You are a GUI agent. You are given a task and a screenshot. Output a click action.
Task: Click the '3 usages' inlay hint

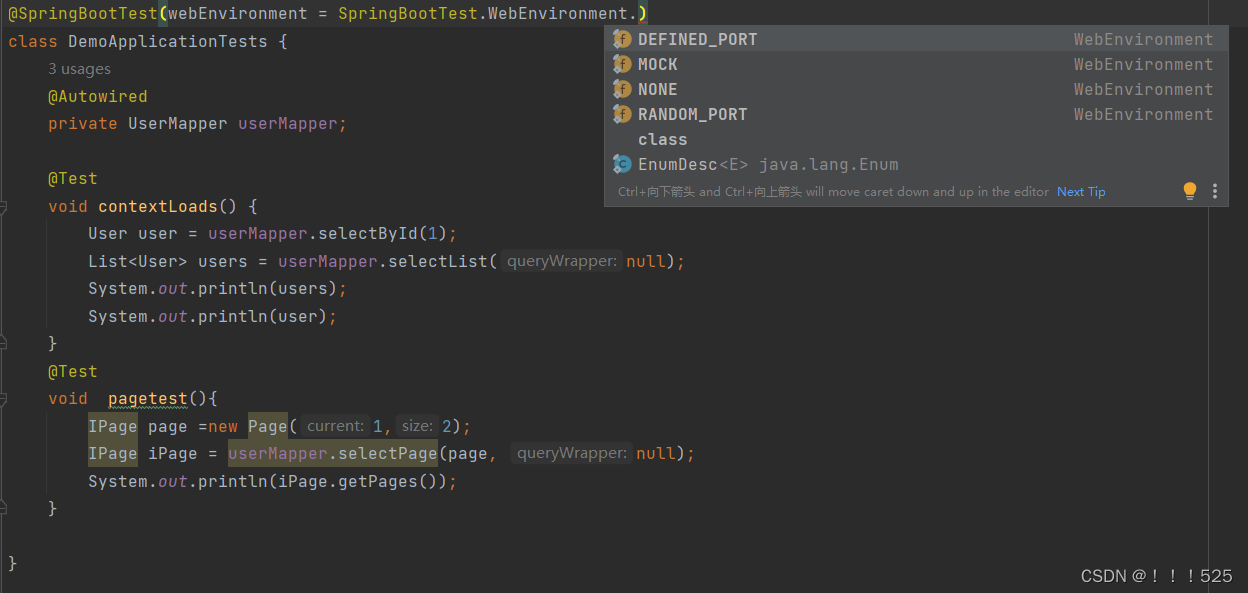pyautogui.click(x=79, y=69)
